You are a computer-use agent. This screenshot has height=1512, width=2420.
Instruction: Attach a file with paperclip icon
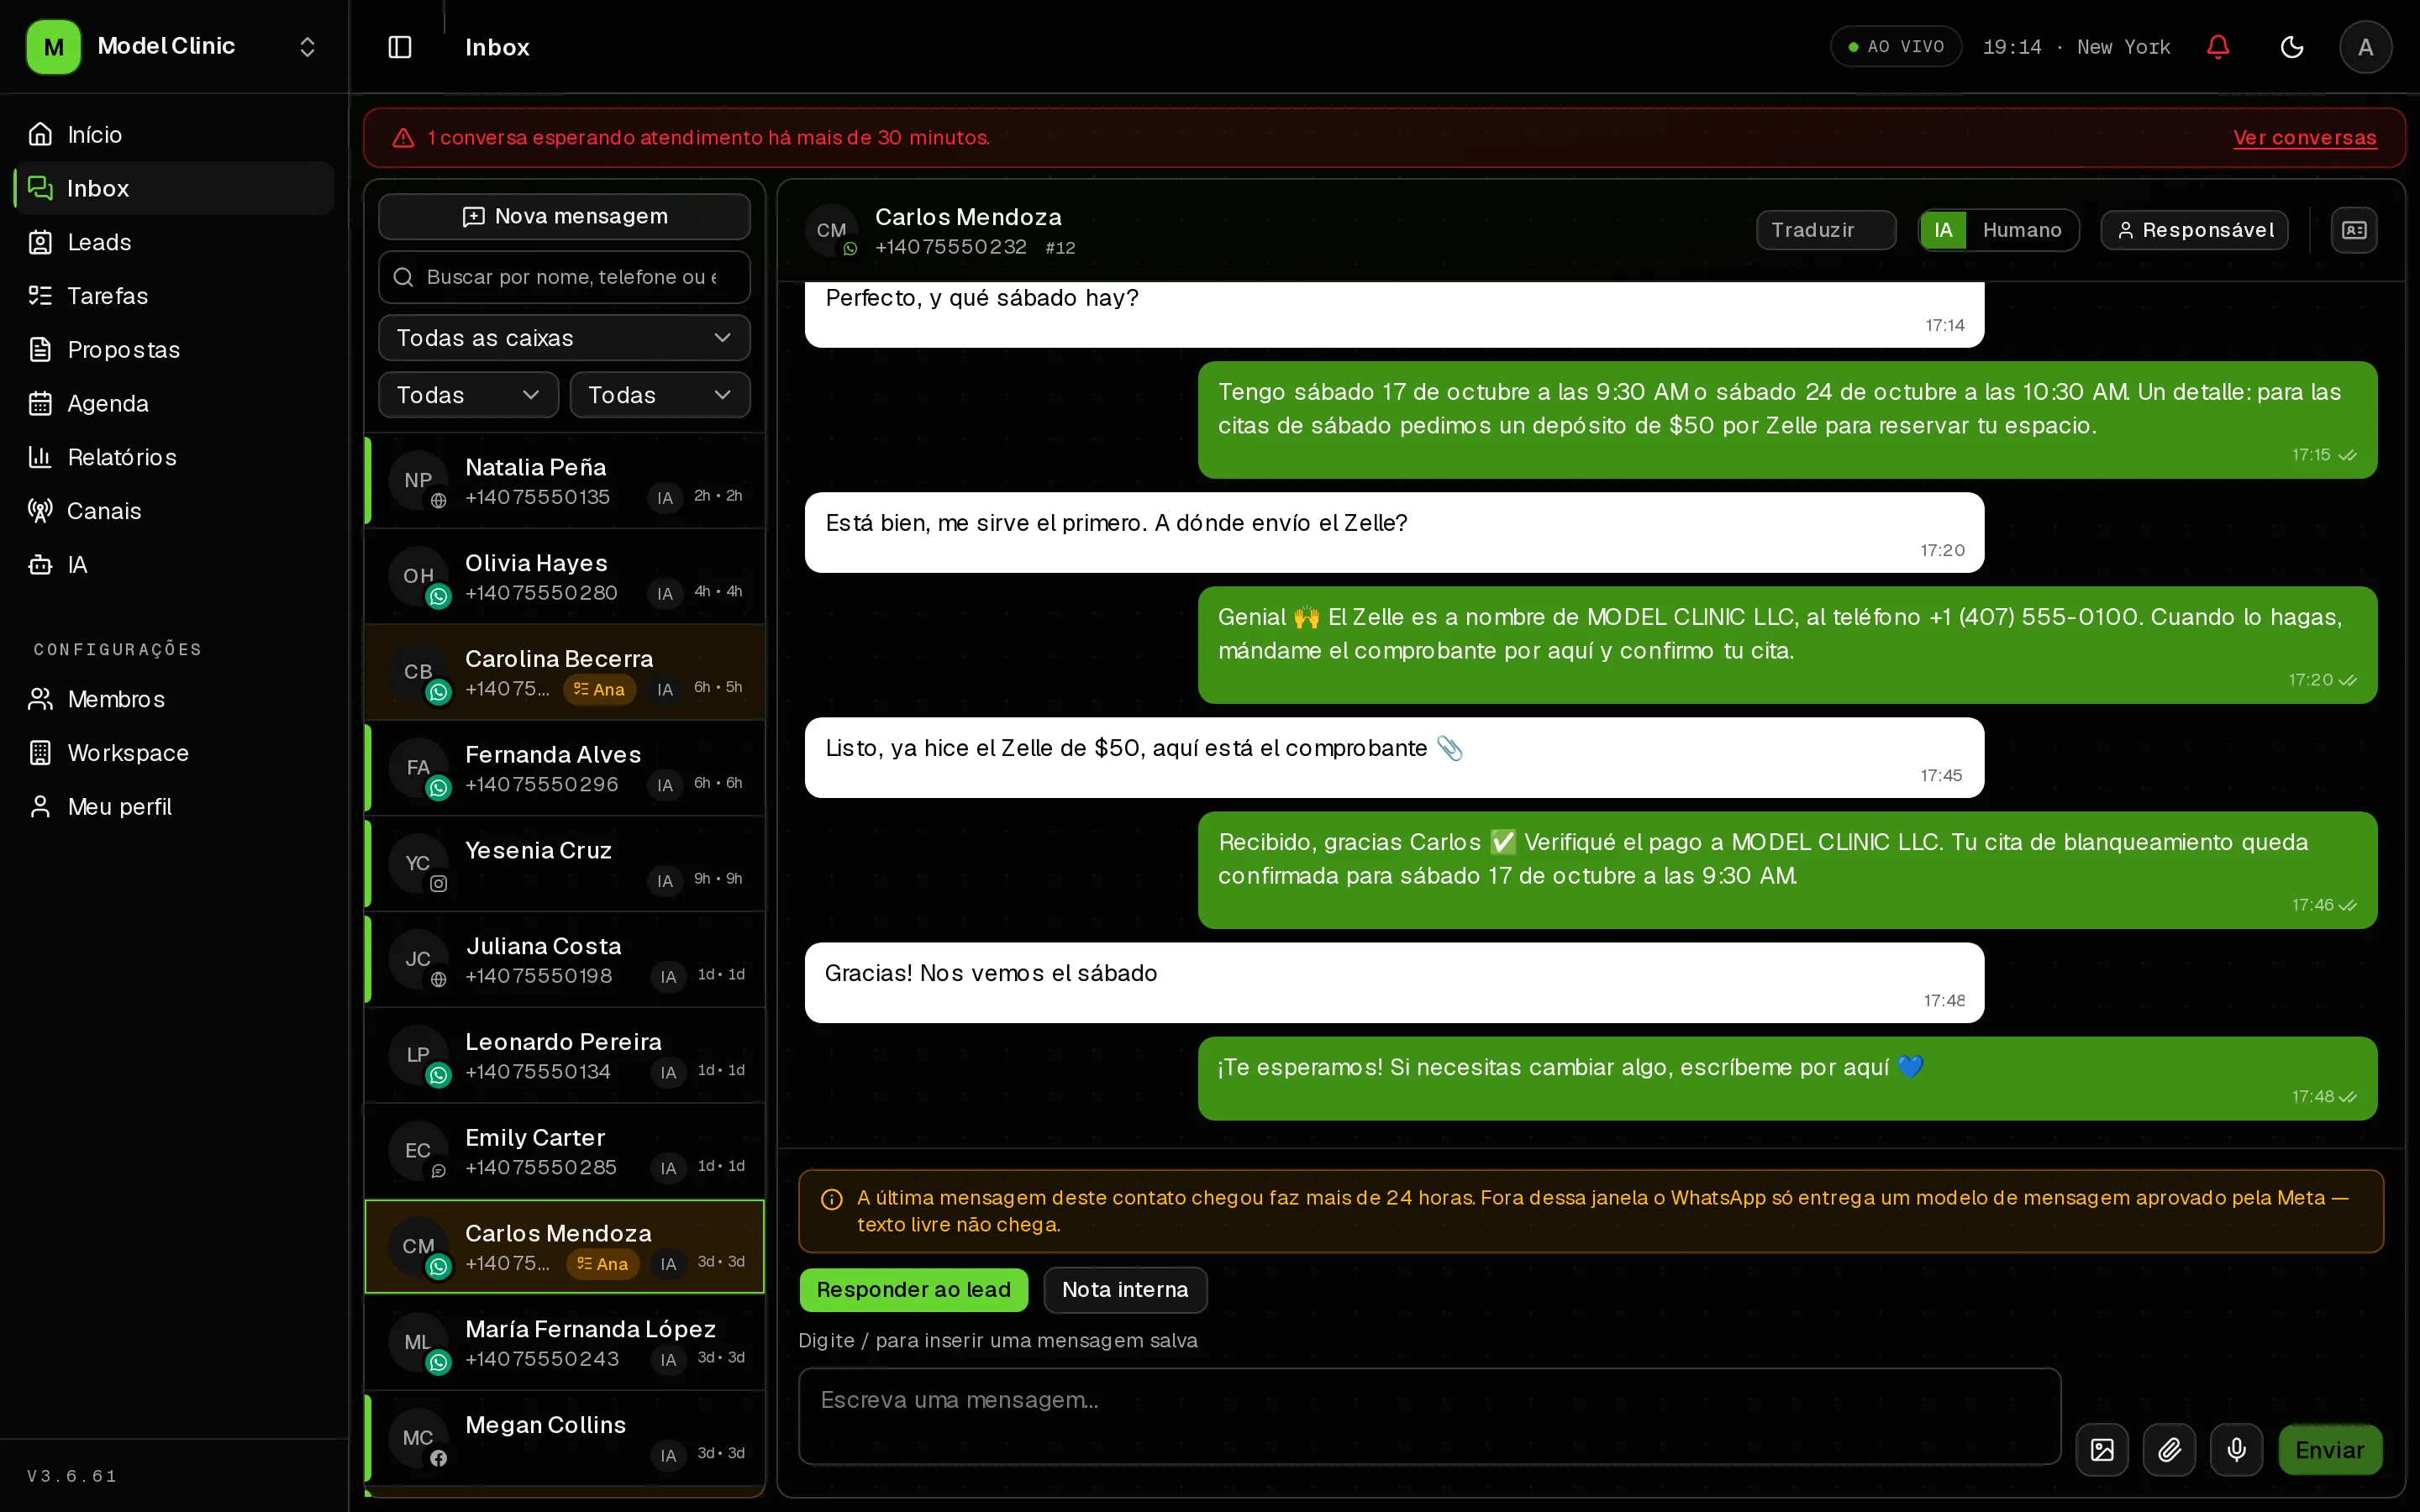click(2169, 1449)
